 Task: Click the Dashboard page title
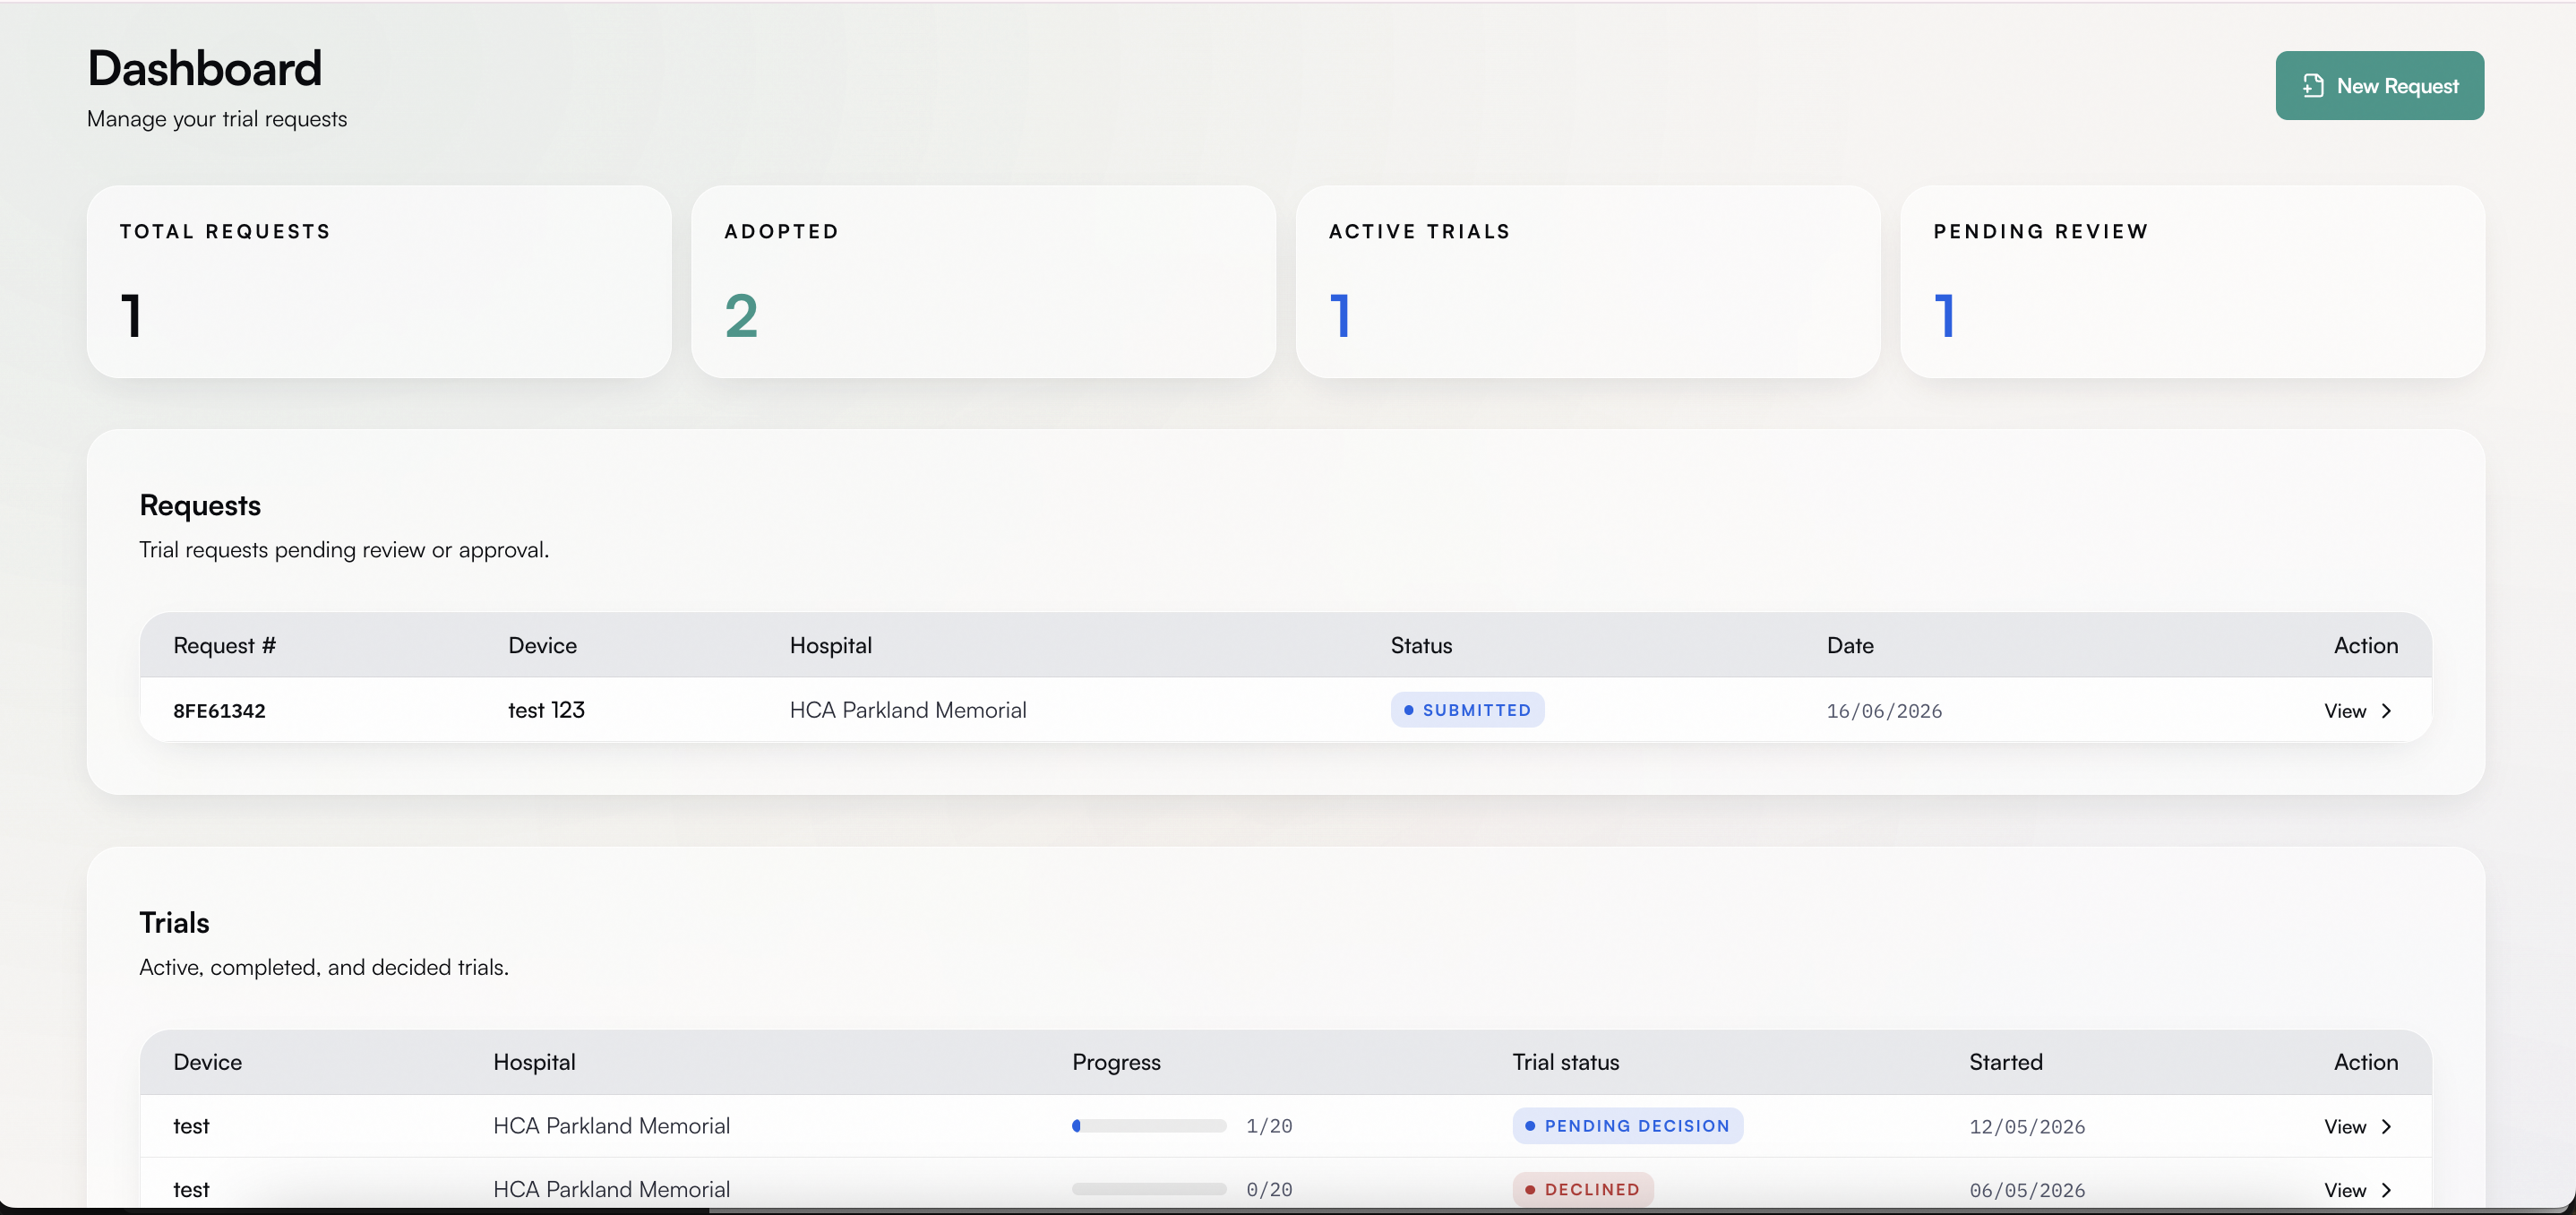pos(205,69)
